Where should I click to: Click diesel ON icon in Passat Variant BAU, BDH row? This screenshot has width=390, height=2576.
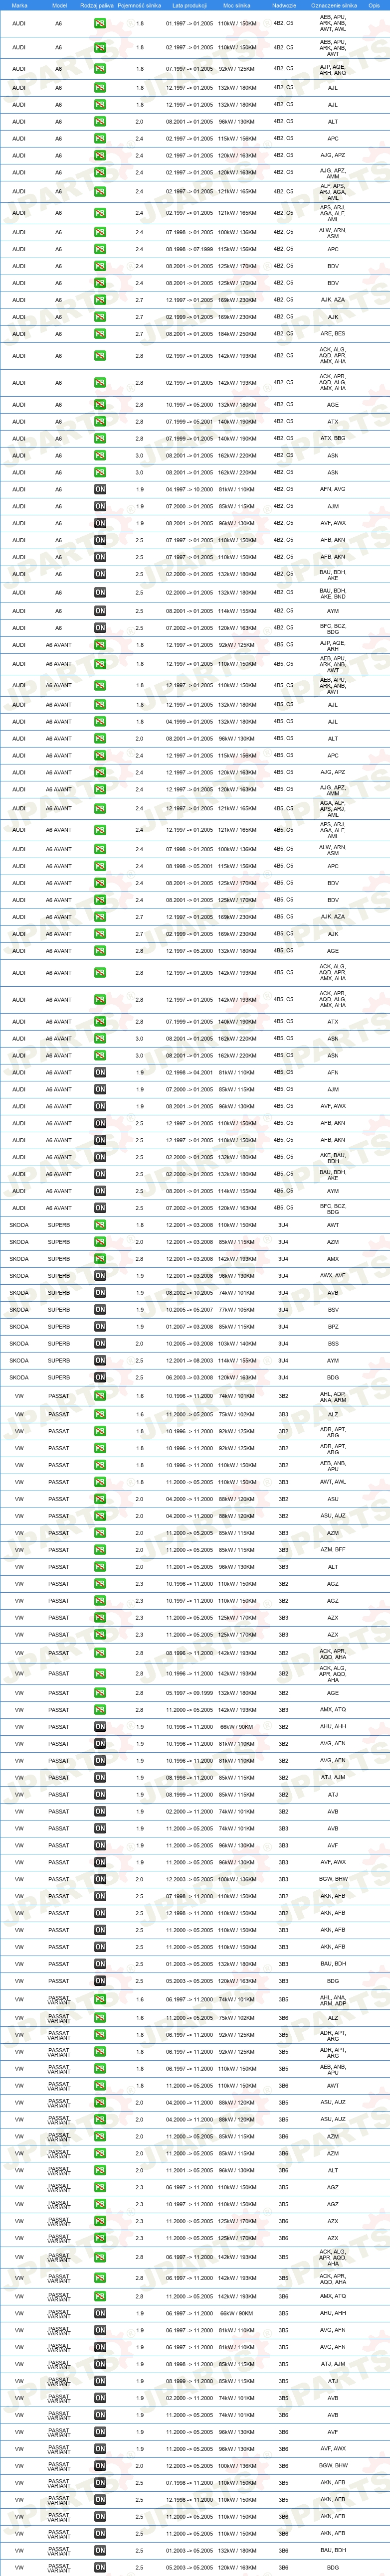click(x=100, y=2550)
